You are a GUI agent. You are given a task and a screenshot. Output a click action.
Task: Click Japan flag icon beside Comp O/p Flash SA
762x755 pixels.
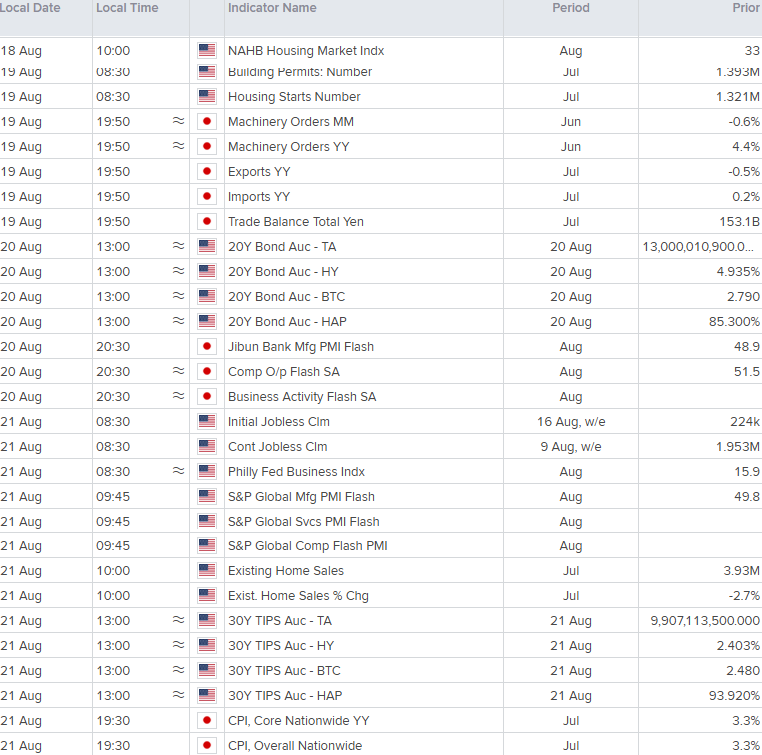[x=207, y=372]
